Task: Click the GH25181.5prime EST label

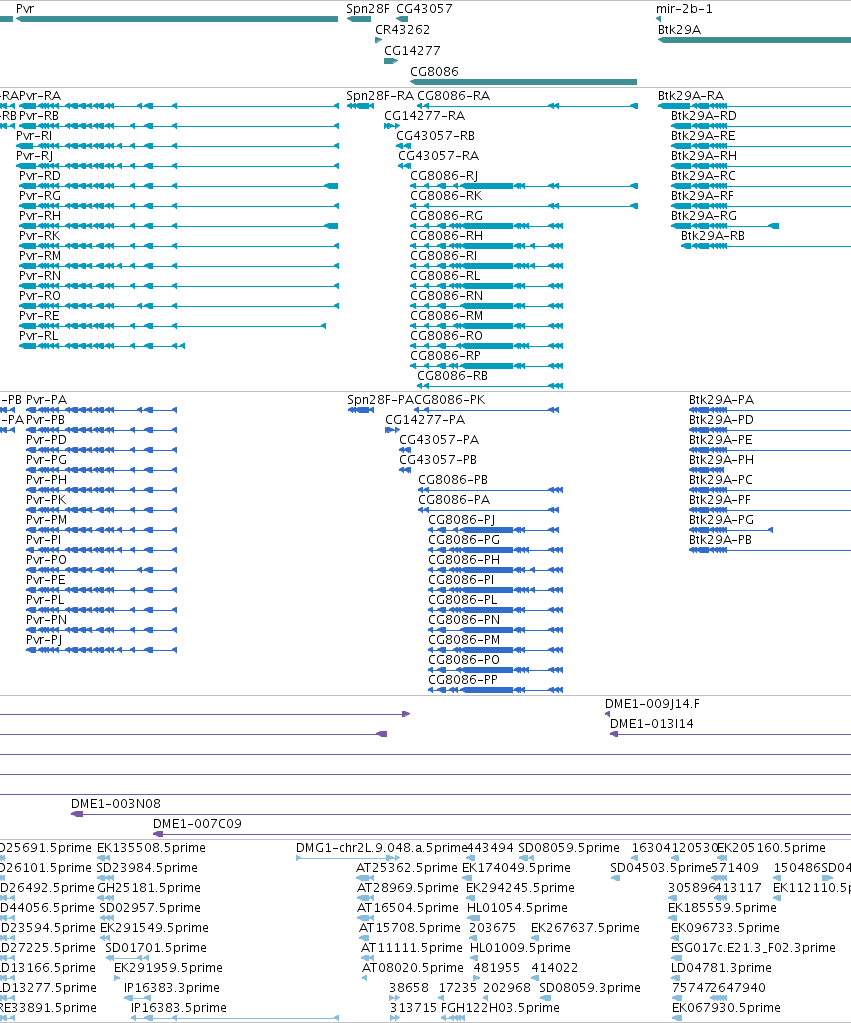Action: click(149, 888)
